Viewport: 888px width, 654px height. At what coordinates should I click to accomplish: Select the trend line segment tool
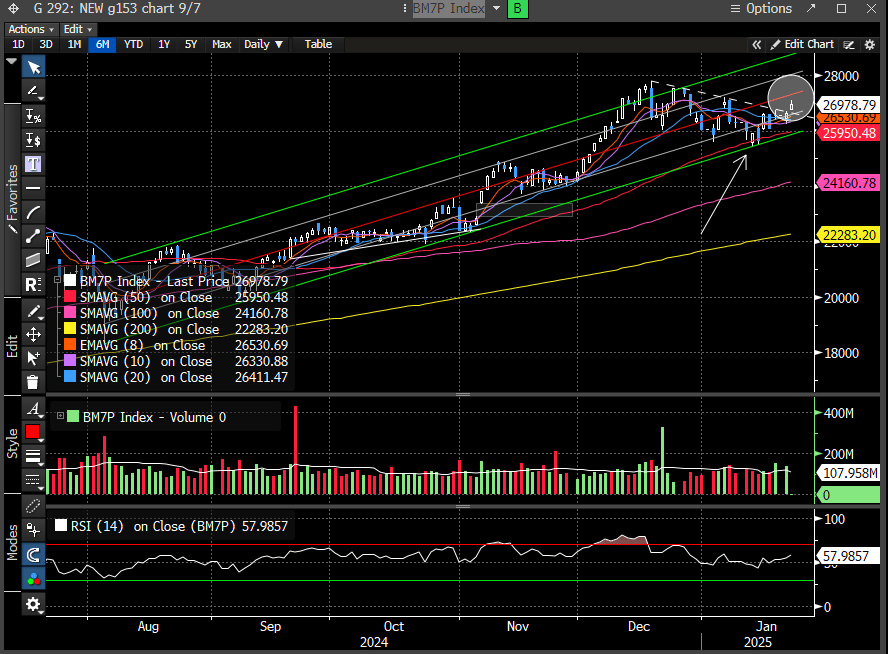click(x=33, y=236)
